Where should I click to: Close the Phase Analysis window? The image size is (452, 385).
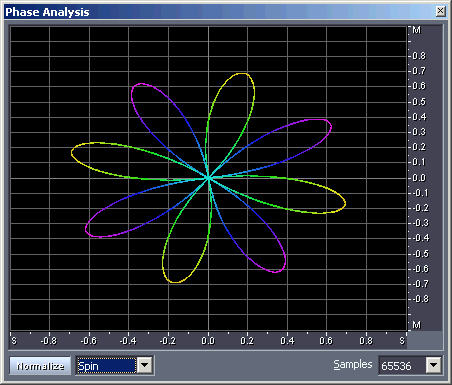click(x=440, y=11)
